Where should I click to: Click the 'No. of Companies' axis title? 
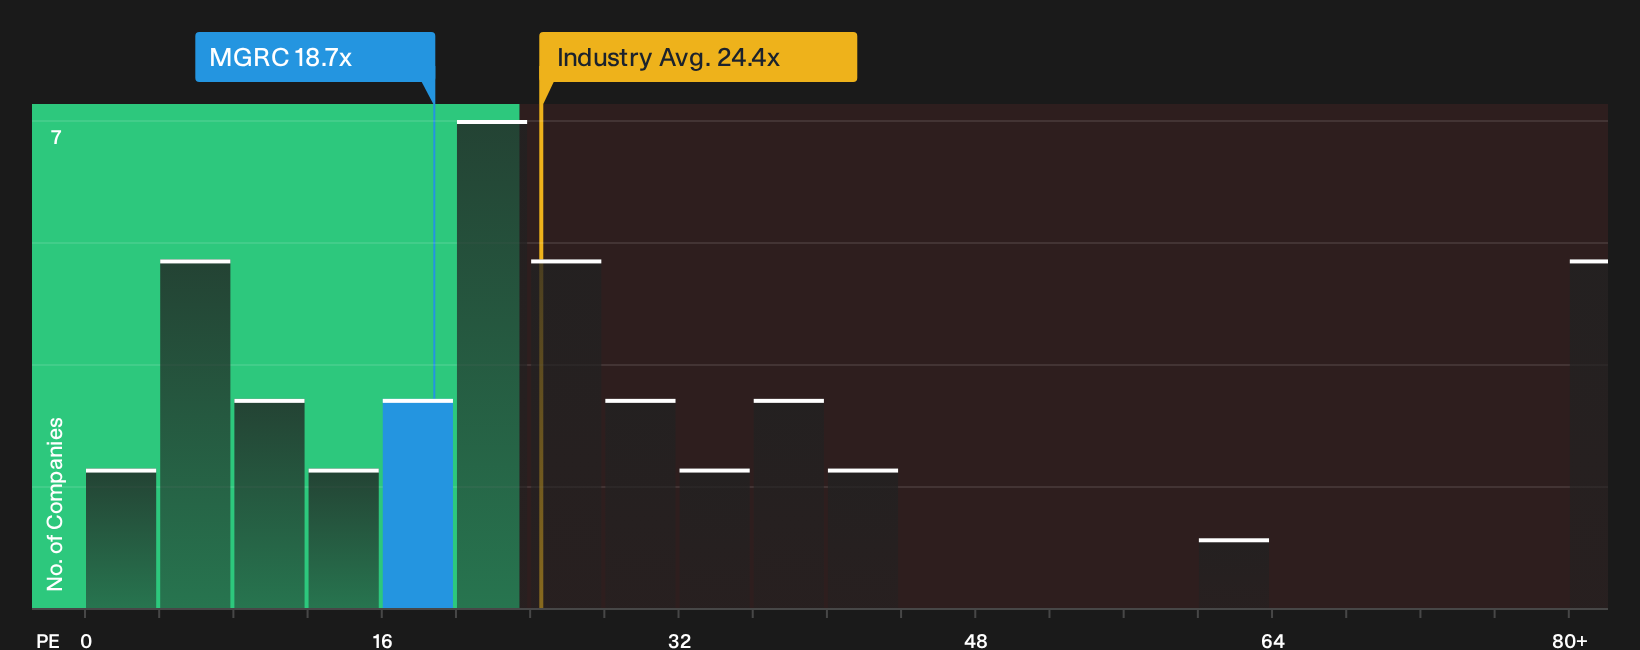pyautogui.click(x=55, y=503)
